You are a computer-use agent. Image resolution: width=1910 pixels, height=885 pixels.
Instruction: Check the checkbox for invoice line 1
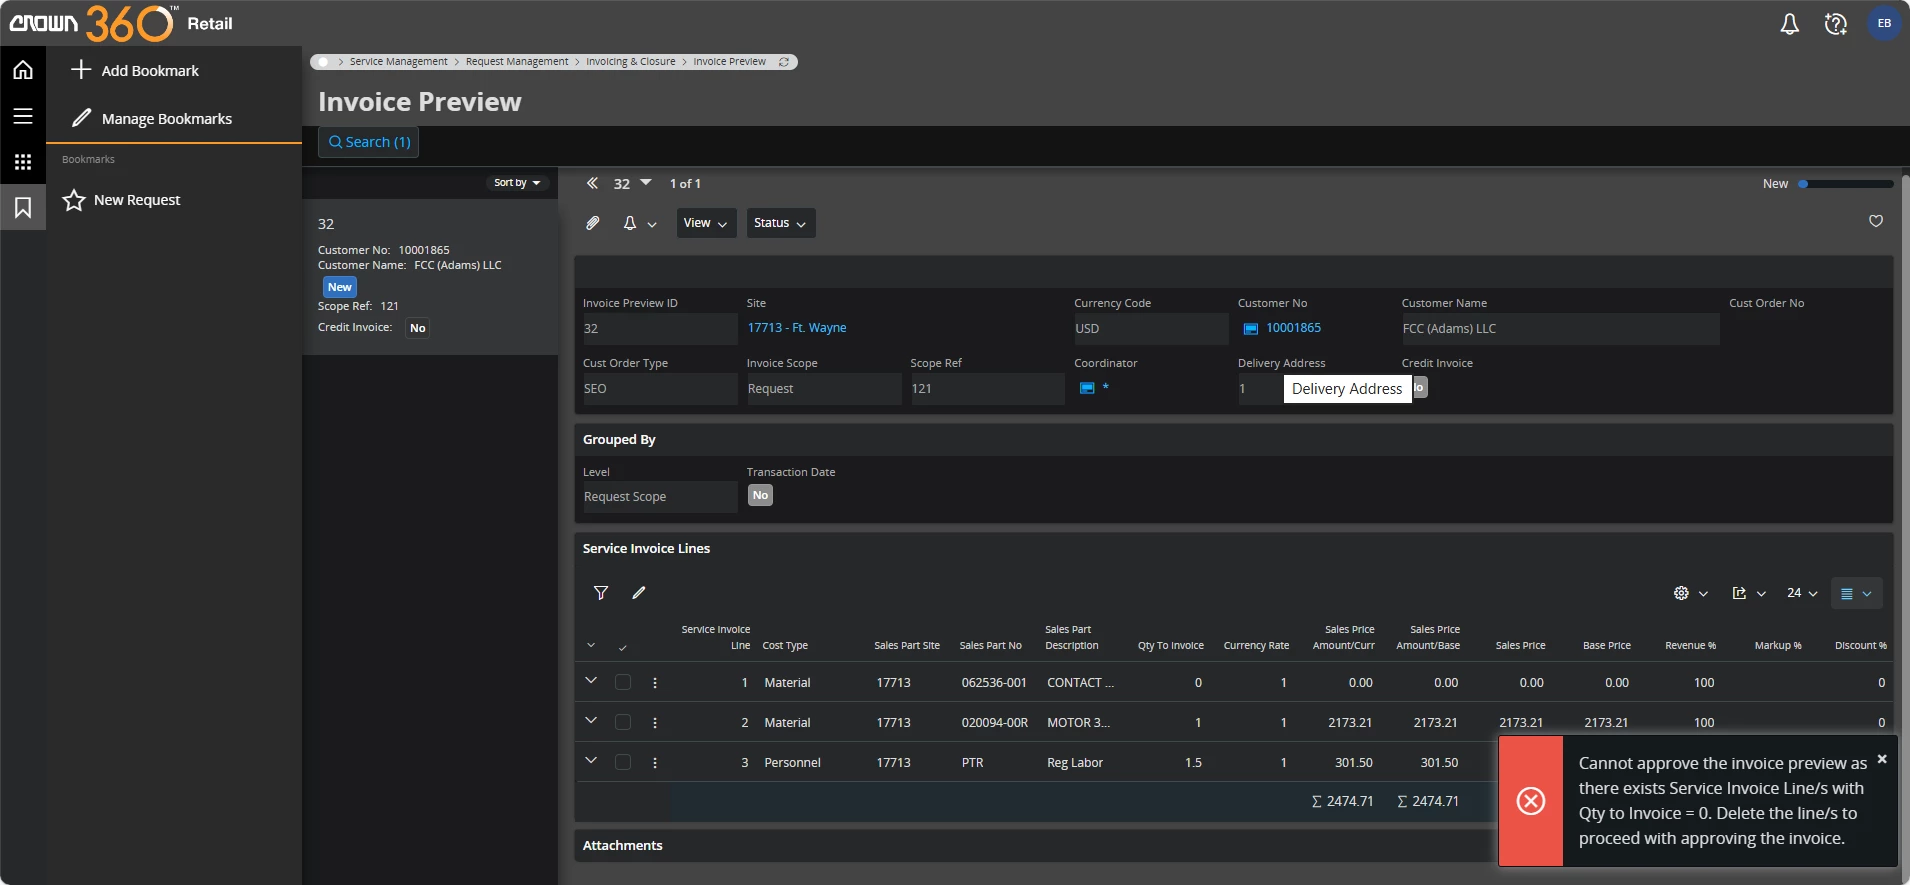(x=623, y=682)
